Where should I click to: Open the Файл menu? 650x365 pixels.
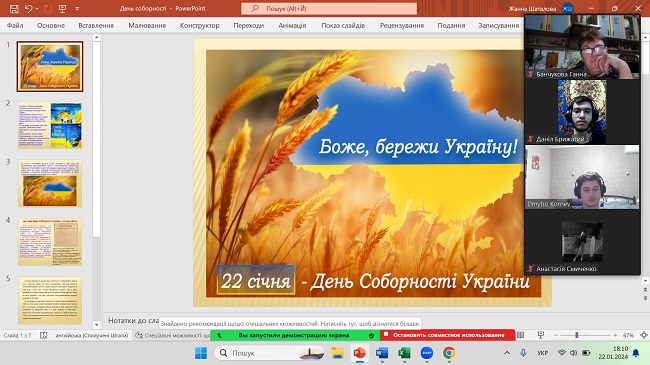(15, 25)
